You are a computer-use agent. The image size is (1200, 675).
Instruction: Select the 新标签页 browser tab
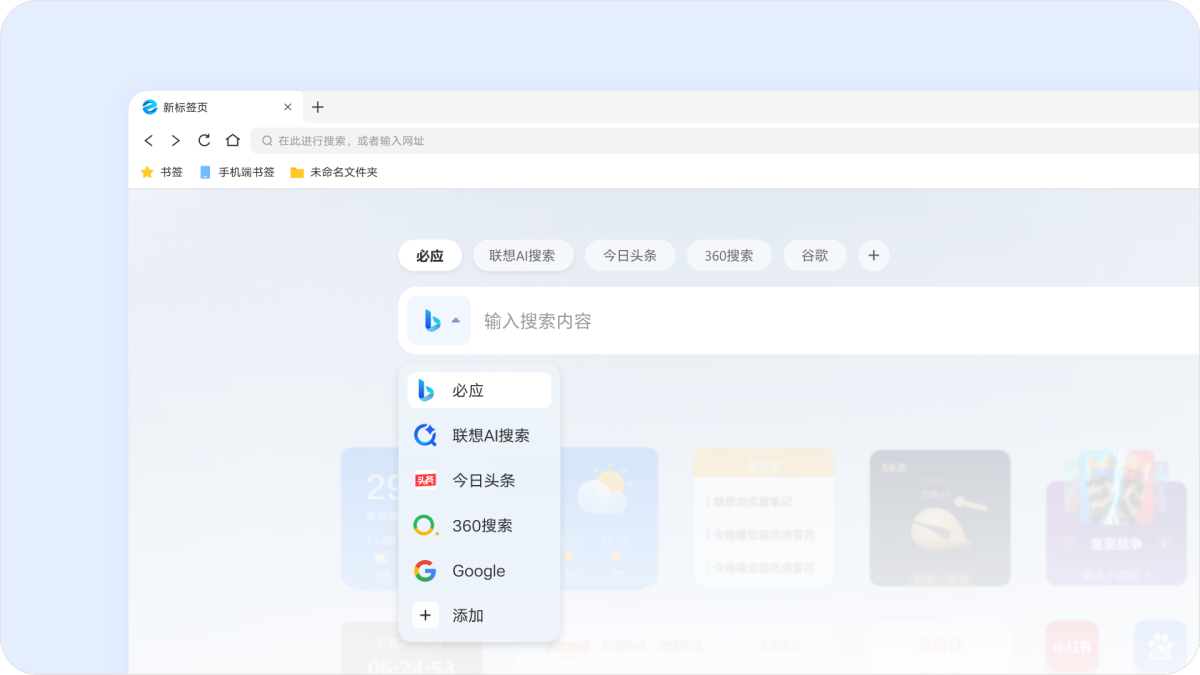[x=216, y=107]
